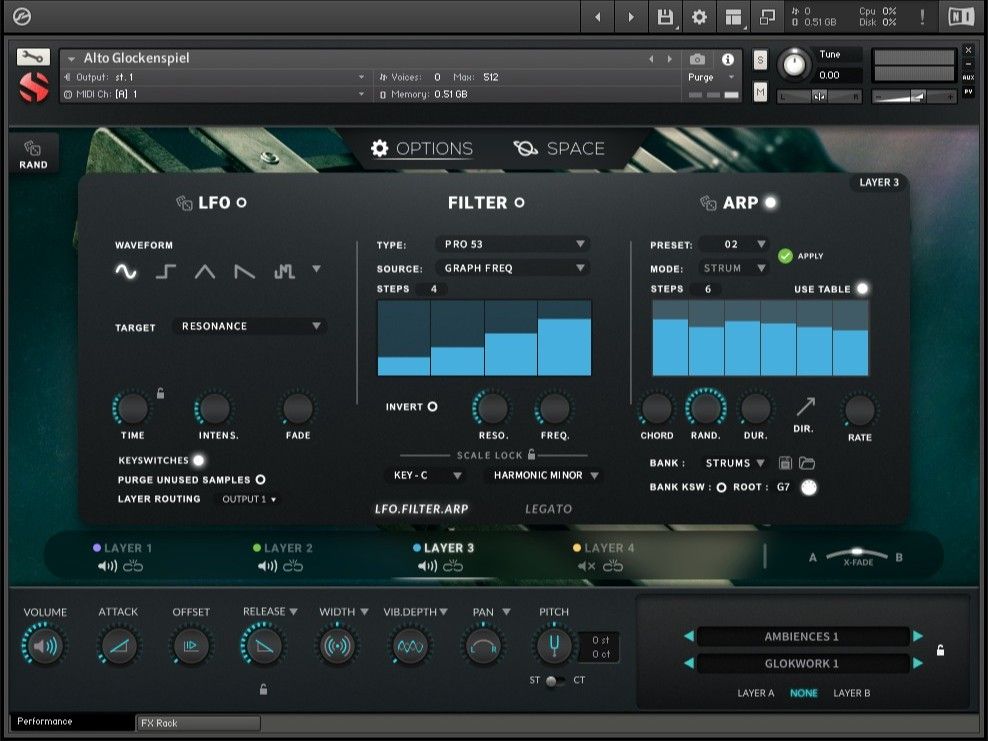Open Kontakt global settings gear
The width and height of the screenshot is (988, 741).
pyautogui.click(x=698, y=17)
